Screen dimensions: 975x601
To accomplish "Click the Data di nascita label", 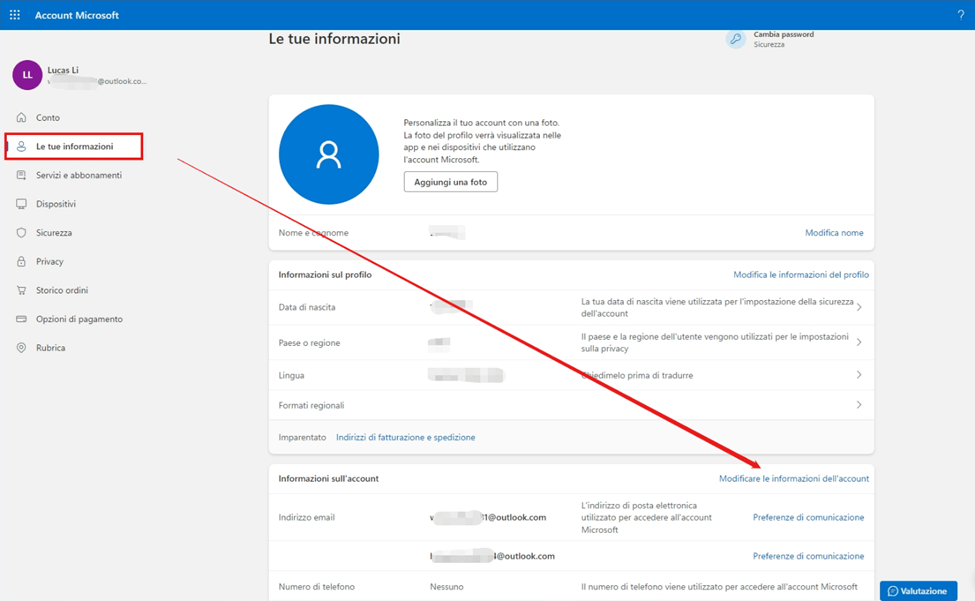I will pos(307,307).
